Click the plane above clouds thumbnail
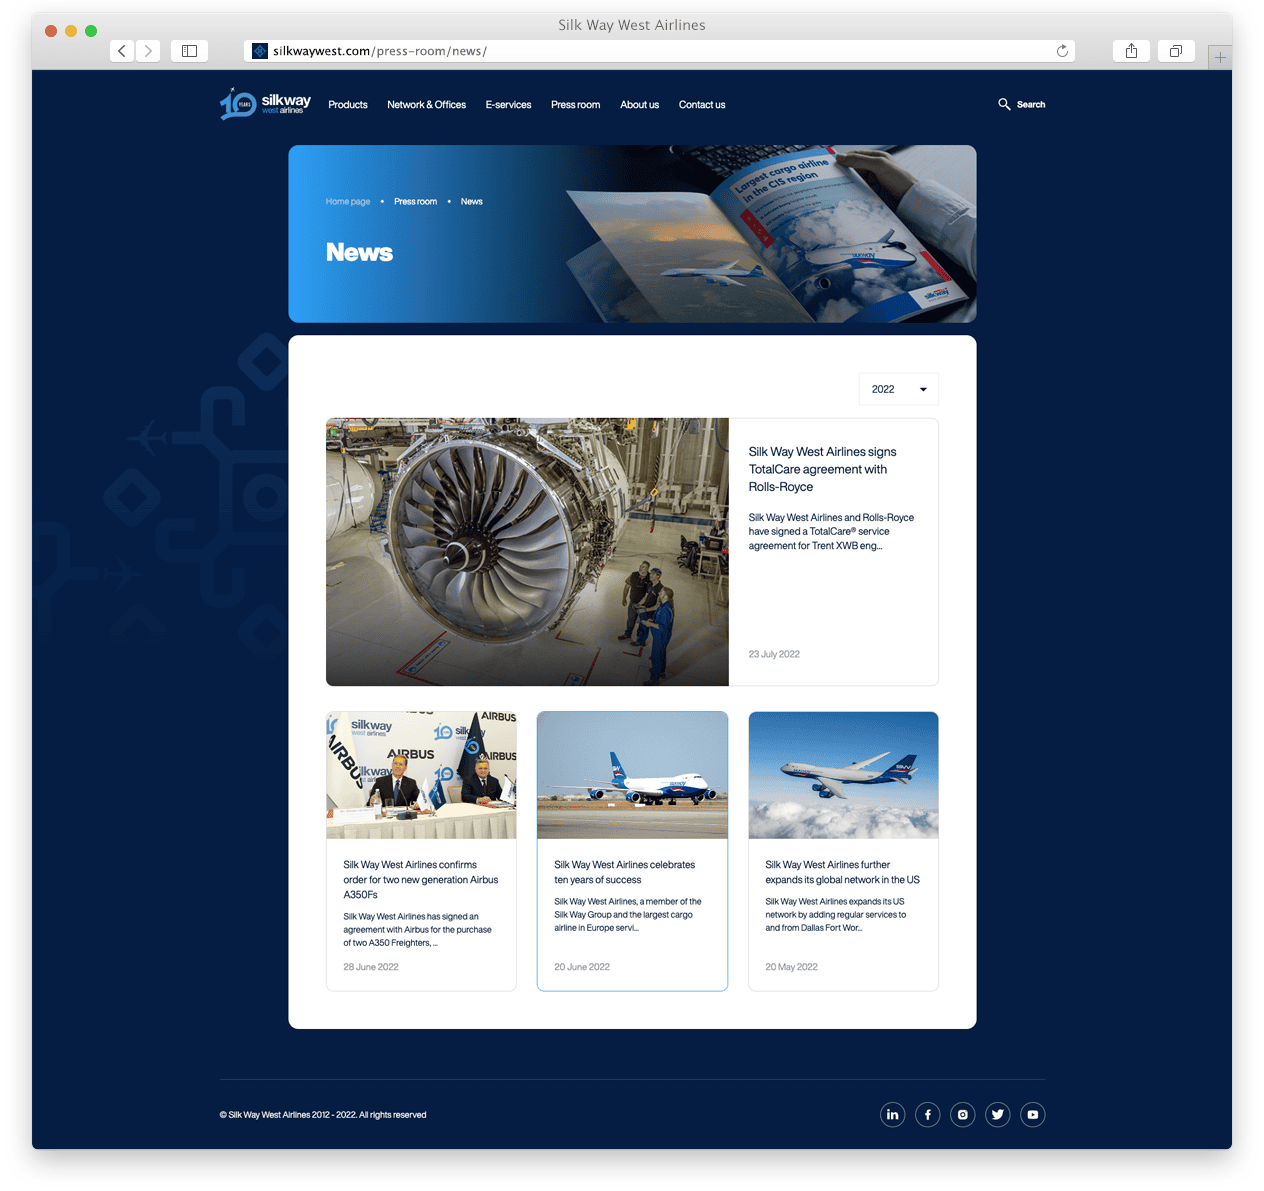 (x=843, y=775)
